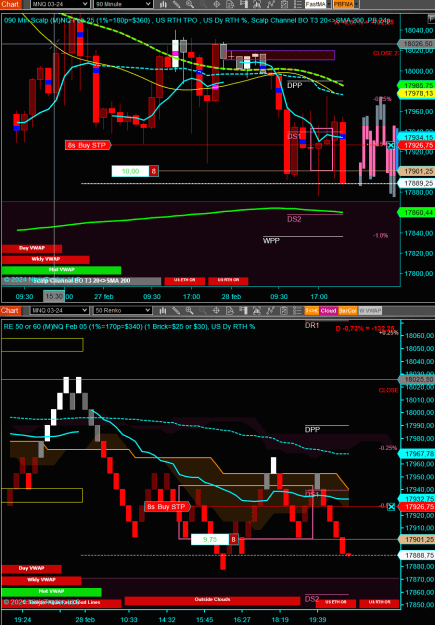Open the MNQ 03-24 instrument dropdown in top chart

[x=60, y=4]
